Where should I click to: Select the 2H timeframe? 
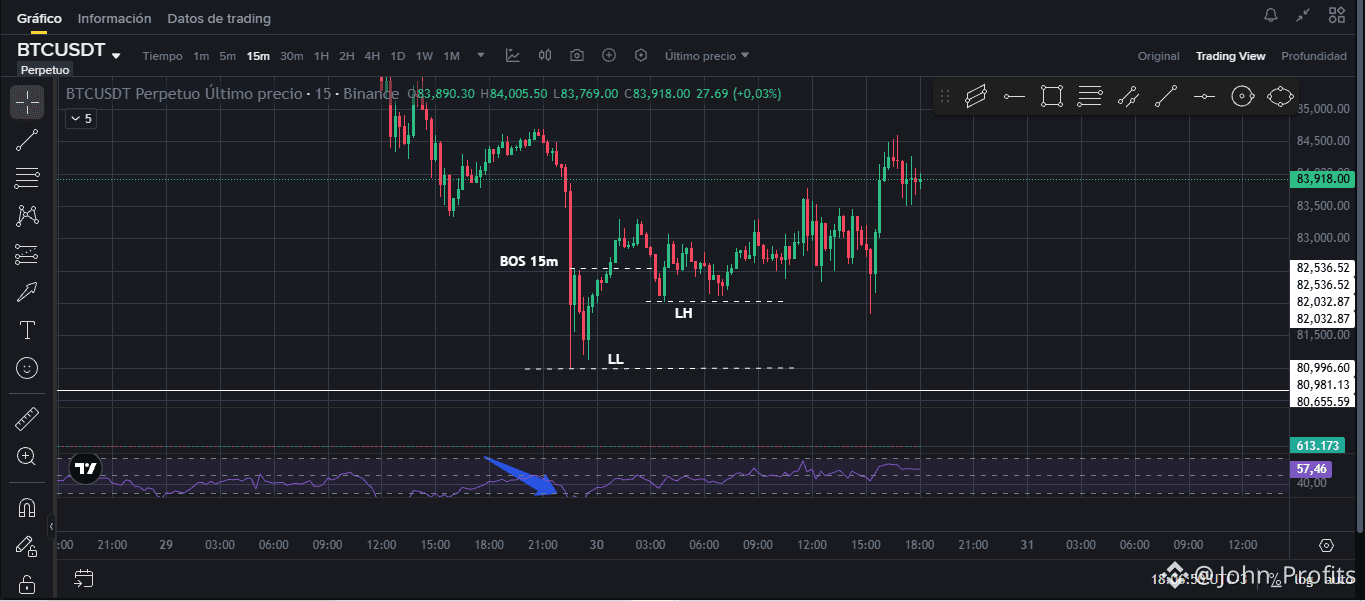pos(346,56)
